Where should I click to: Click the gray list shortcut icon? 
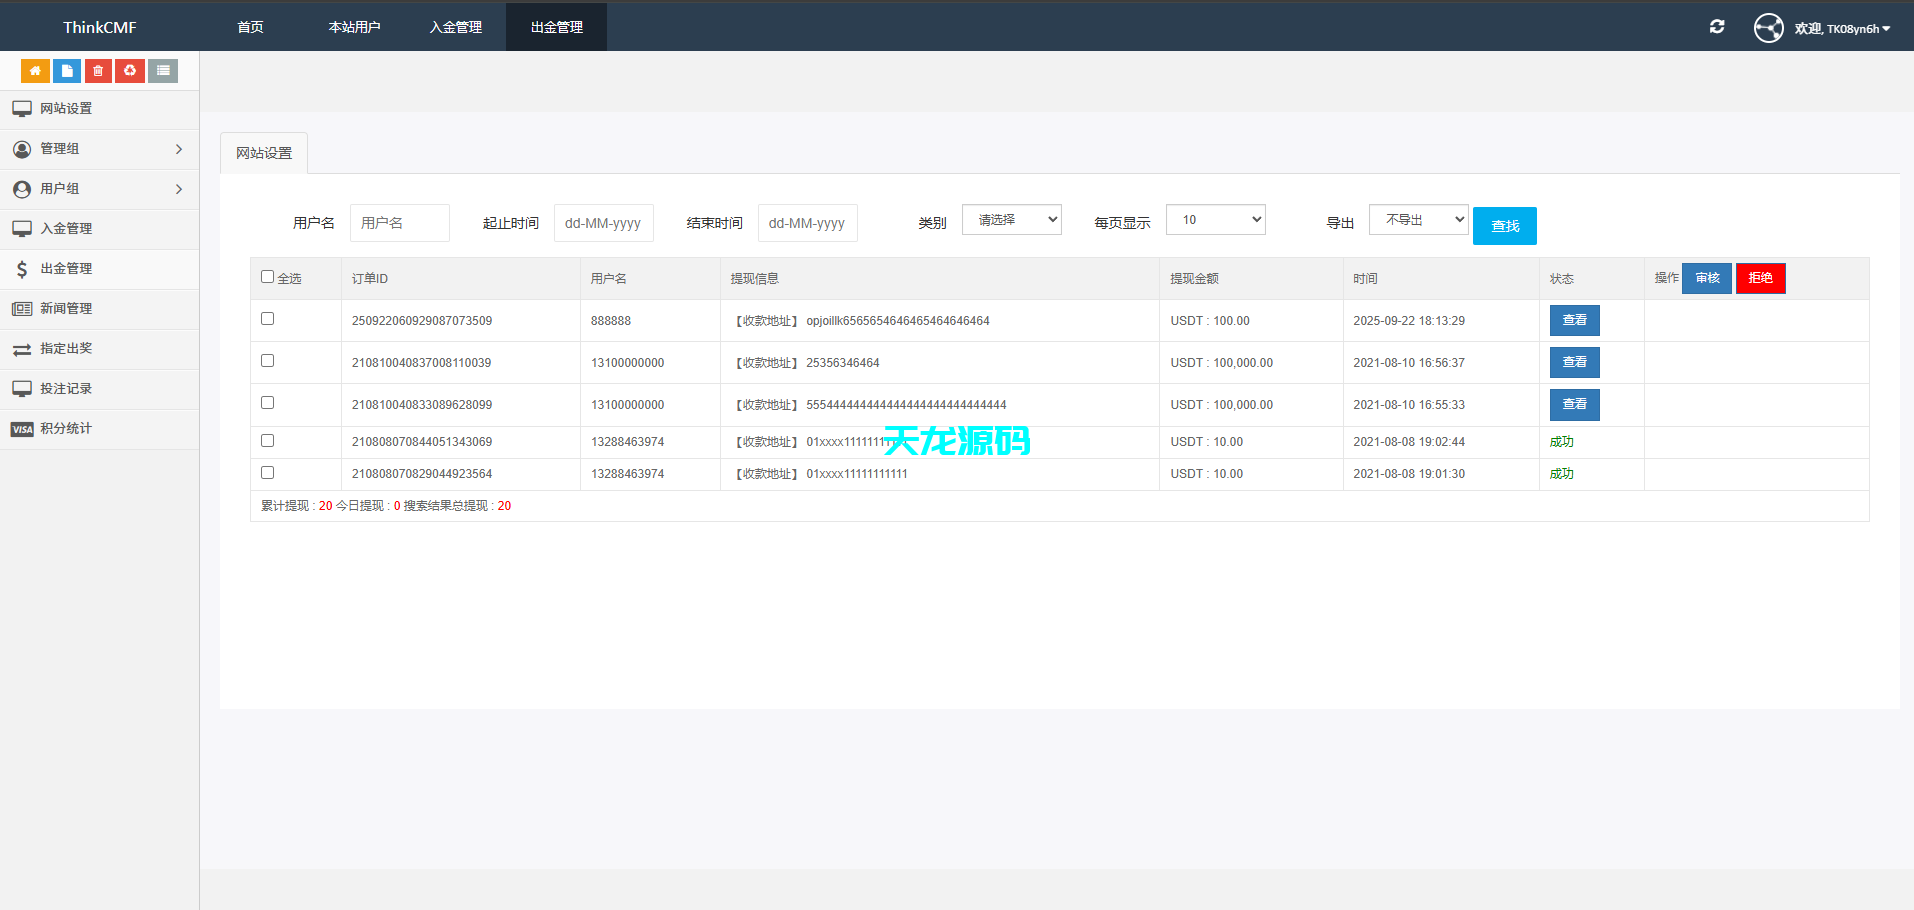point(163,71)
